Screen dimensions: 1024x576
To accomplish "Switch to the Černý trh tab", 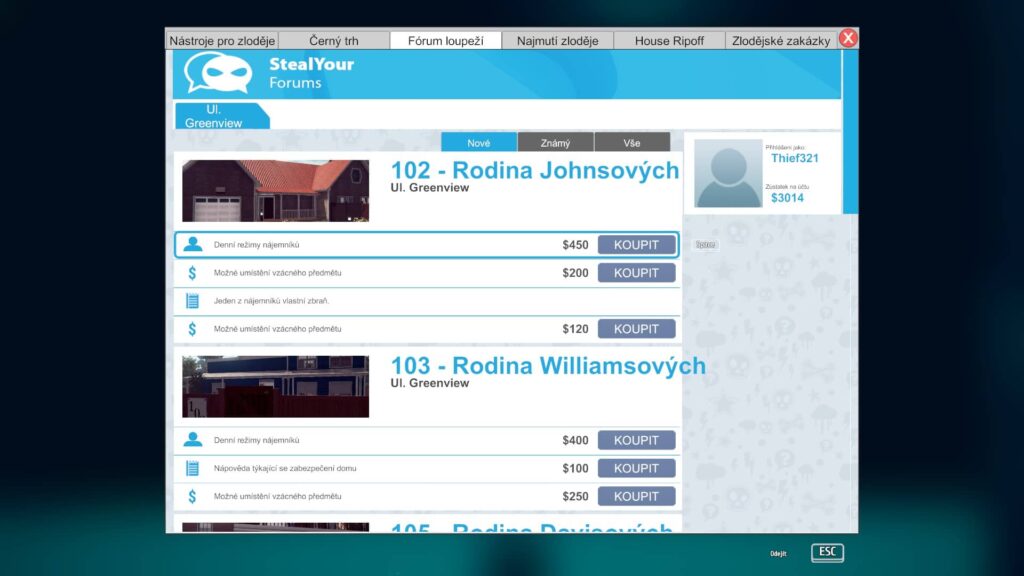I will 334,40.
